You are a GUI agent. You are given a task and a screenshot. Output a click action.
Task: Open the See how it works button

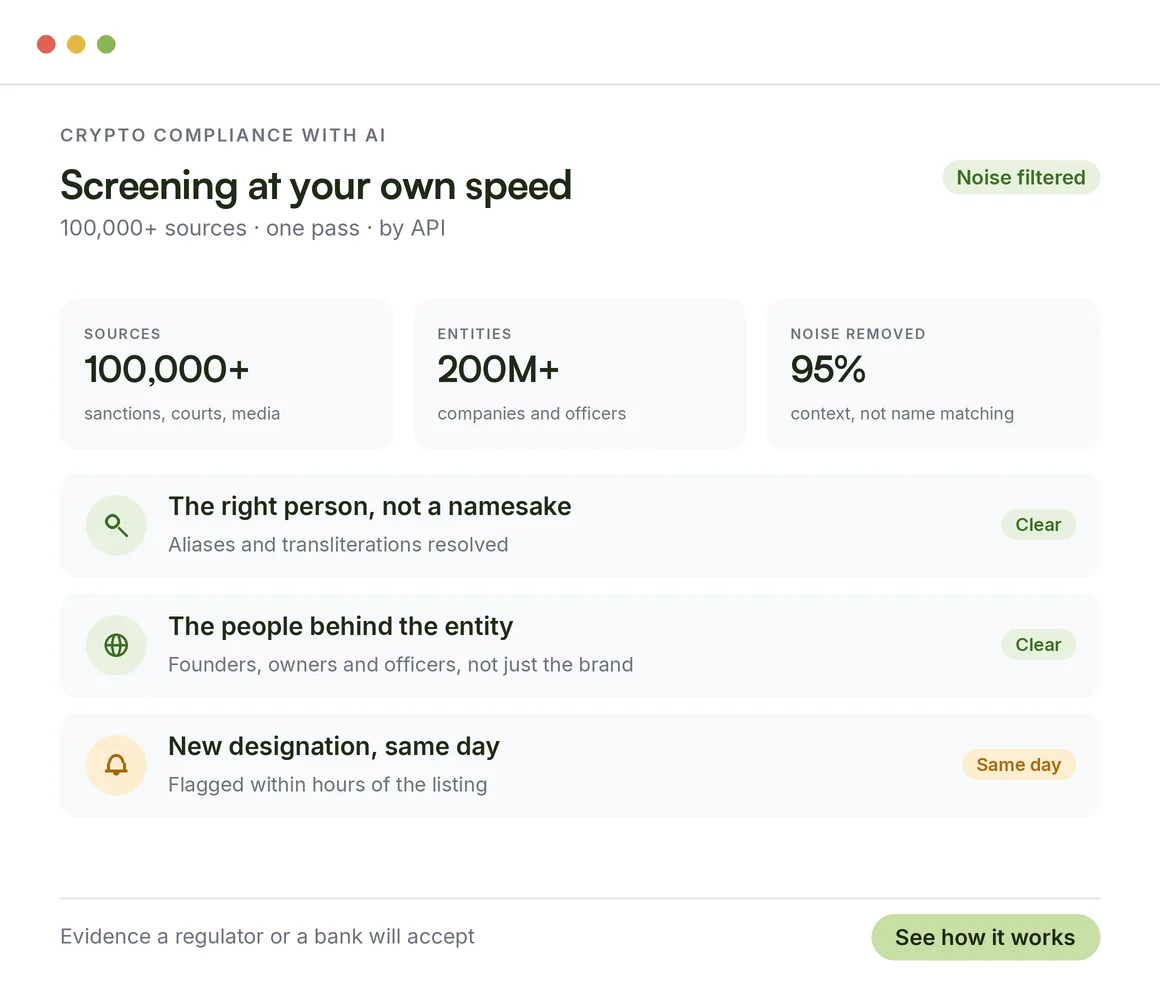point(985,937)
